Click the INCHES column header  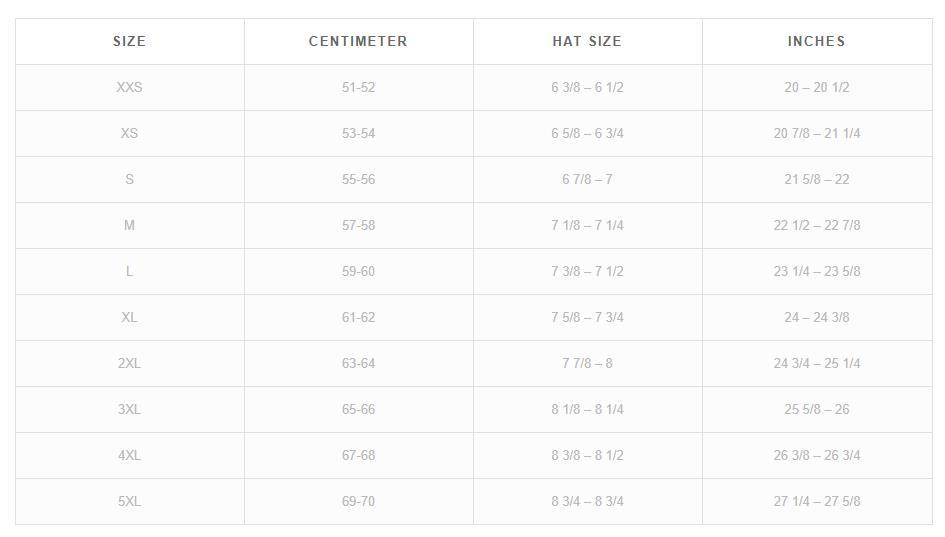click(x=816, y=41)
